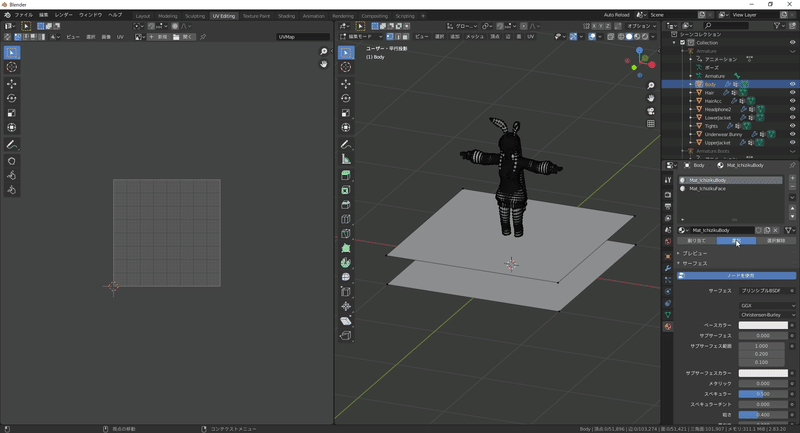Click the camera view icon in viewport
Image resolution: width=800 pixels, height=433 pixels.
pyautogui.click(x=651, y=111)
